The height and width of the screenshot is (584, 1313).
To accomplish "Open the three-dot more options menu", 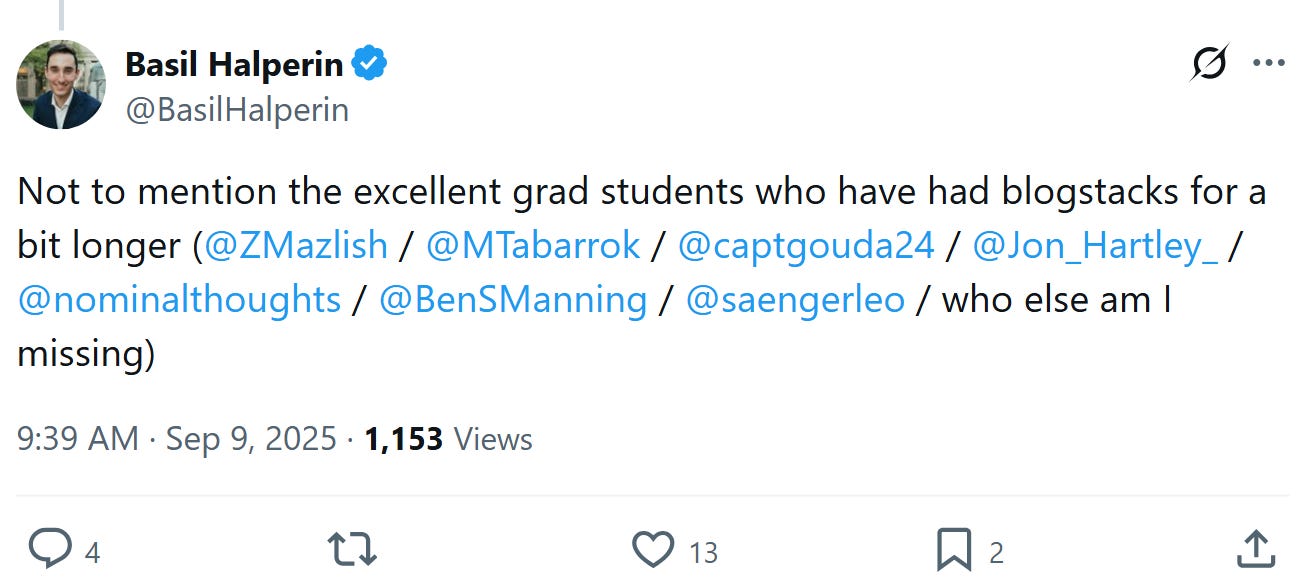I will pos(1268,65).
